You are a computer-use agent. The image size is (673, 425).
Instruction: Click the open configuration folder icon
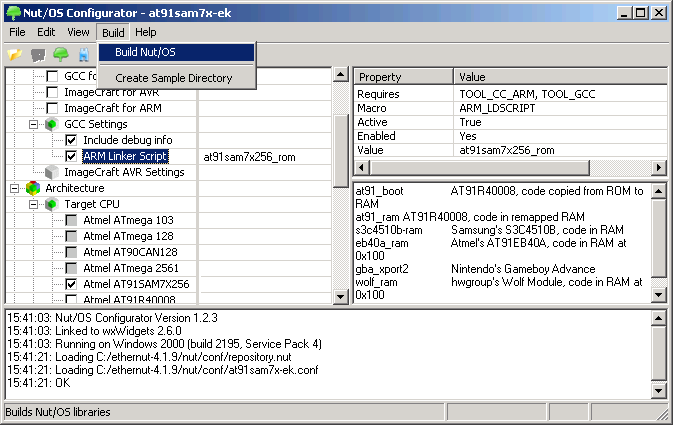(x=15, y=55)
